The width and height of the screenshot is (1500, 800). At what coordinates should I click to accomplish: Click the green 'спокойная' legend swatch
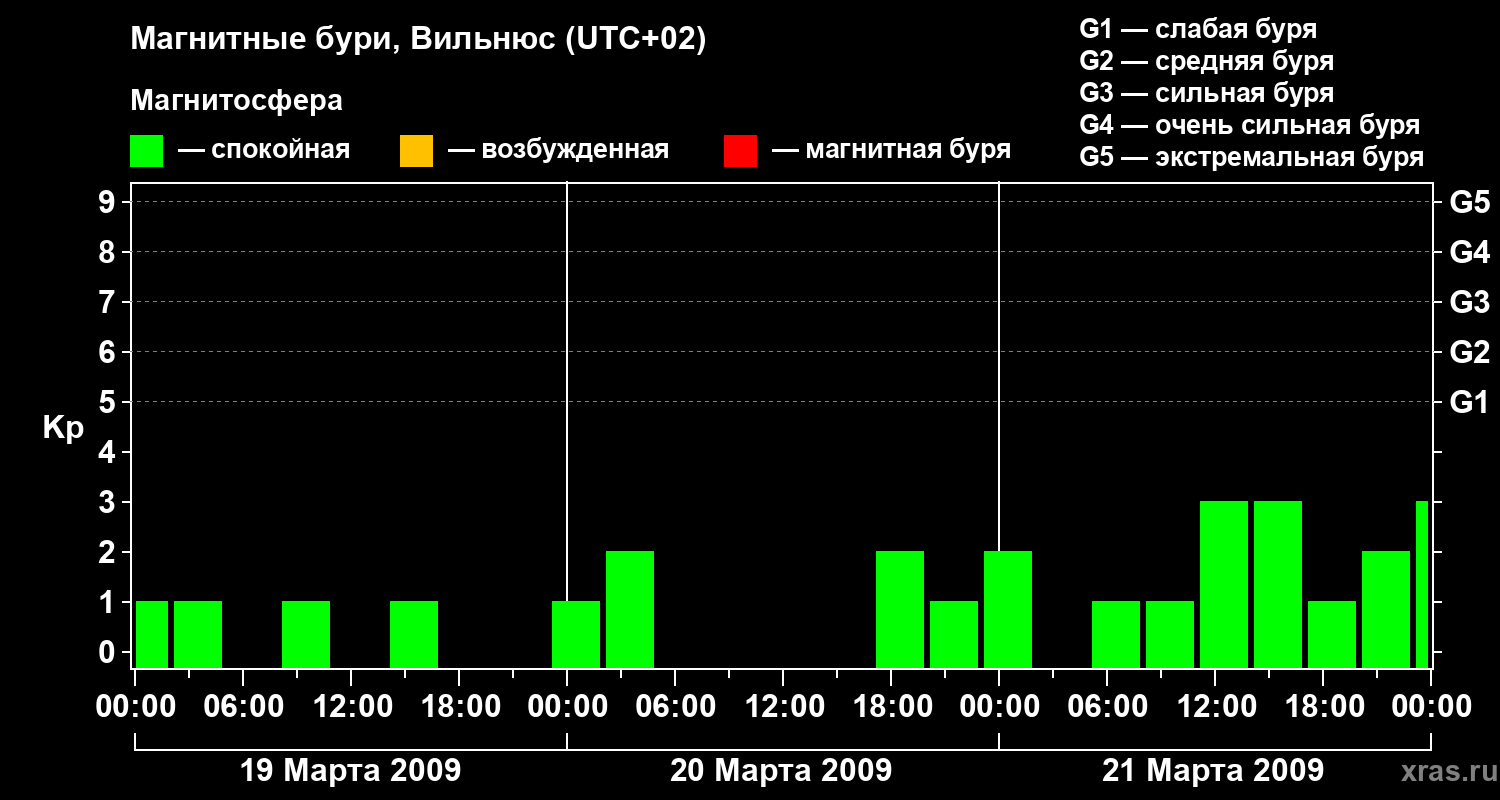point(147,151)
